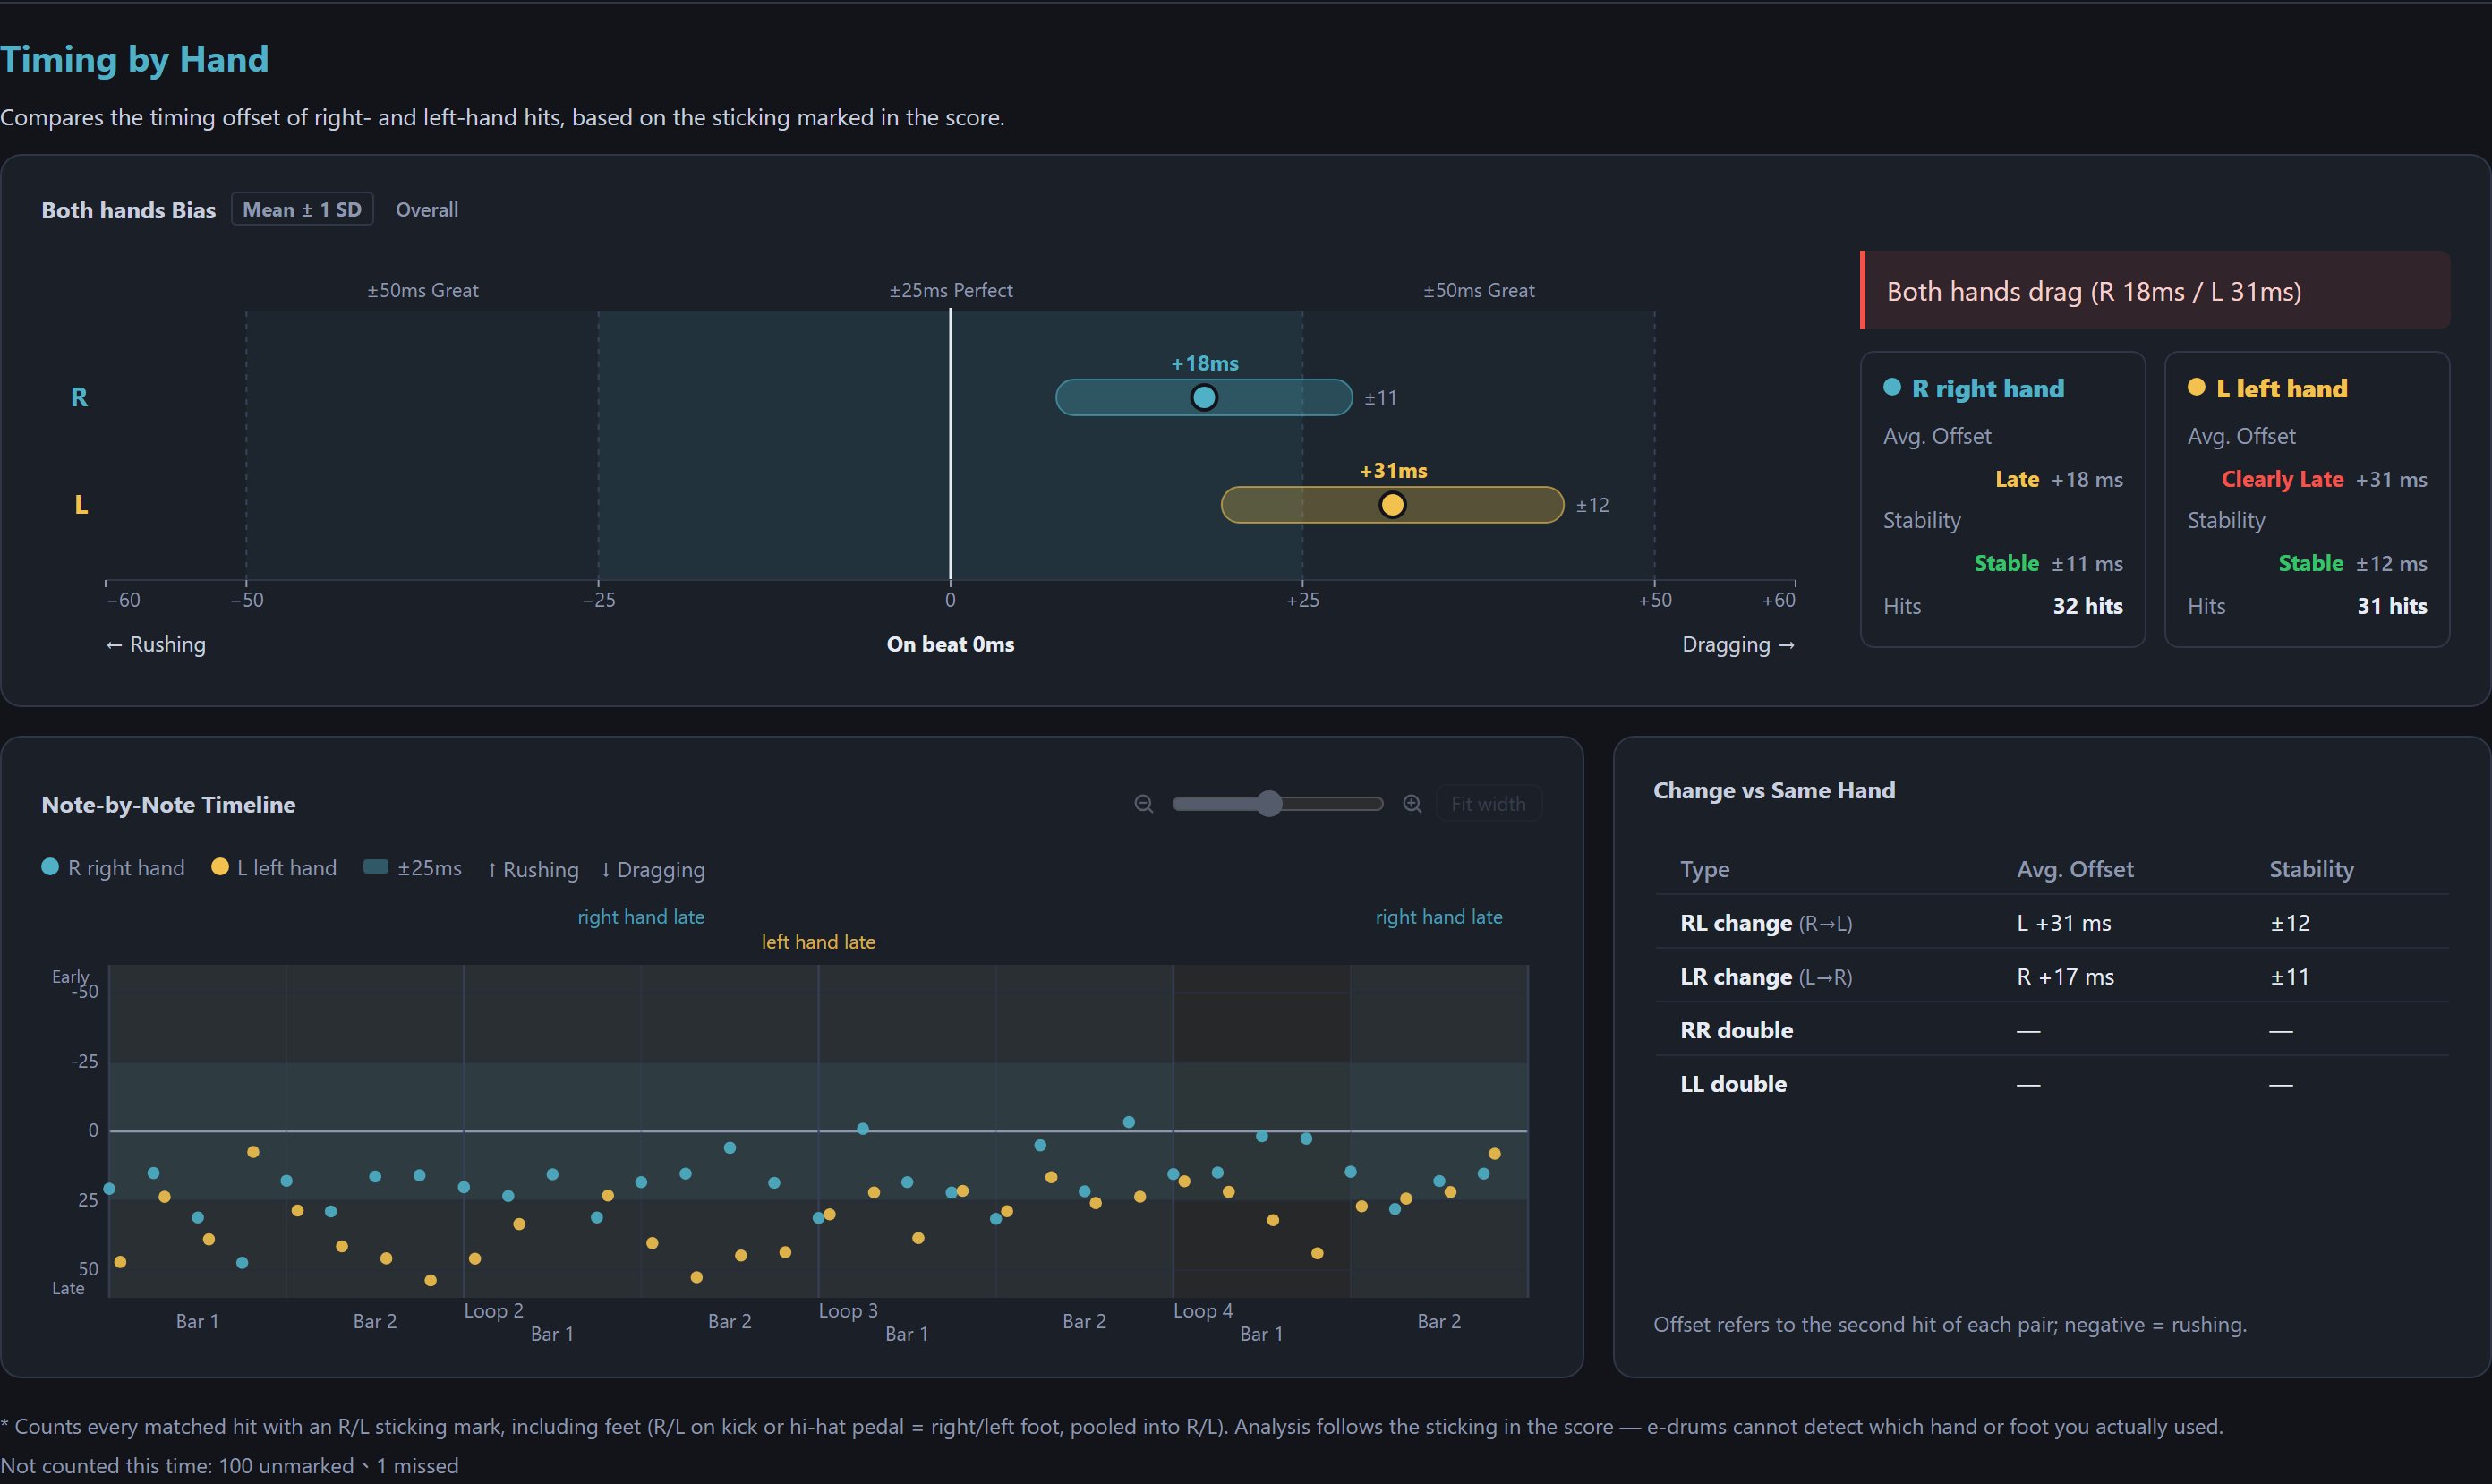Screen dimensions: 2492x1484
Task: Click the Fit width button
Action: [1488, 804]
